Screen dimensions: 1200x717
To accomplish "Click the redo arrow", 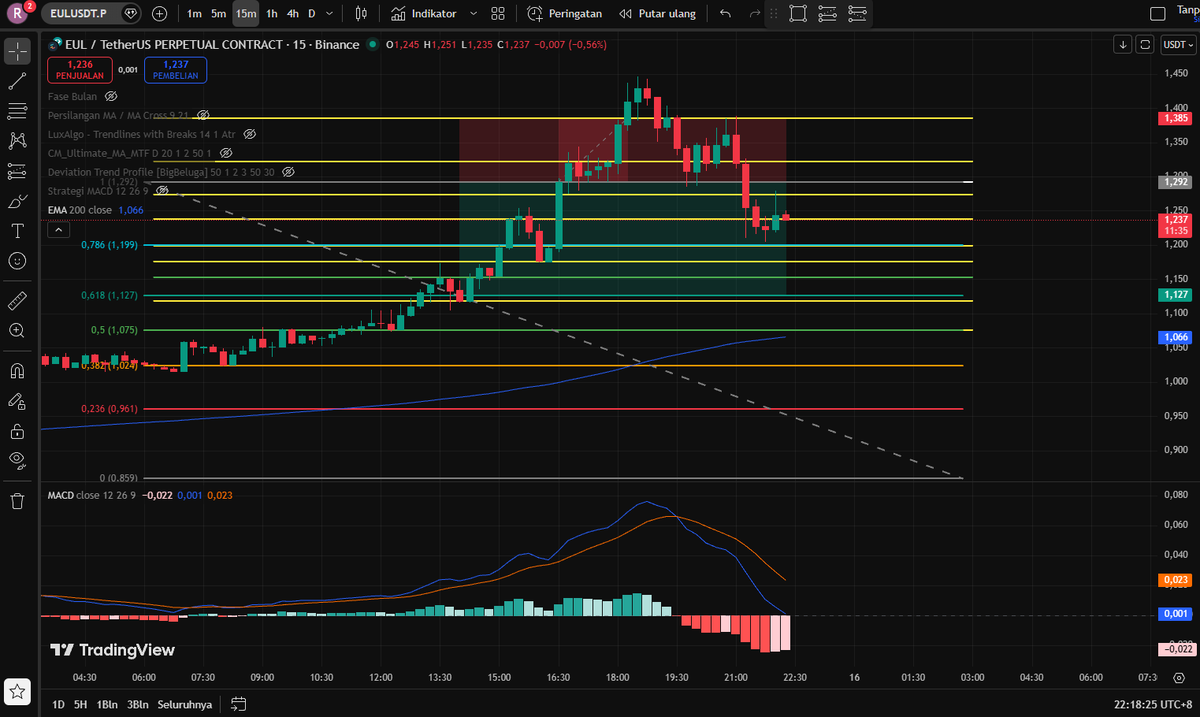I will tap(755, 14).
